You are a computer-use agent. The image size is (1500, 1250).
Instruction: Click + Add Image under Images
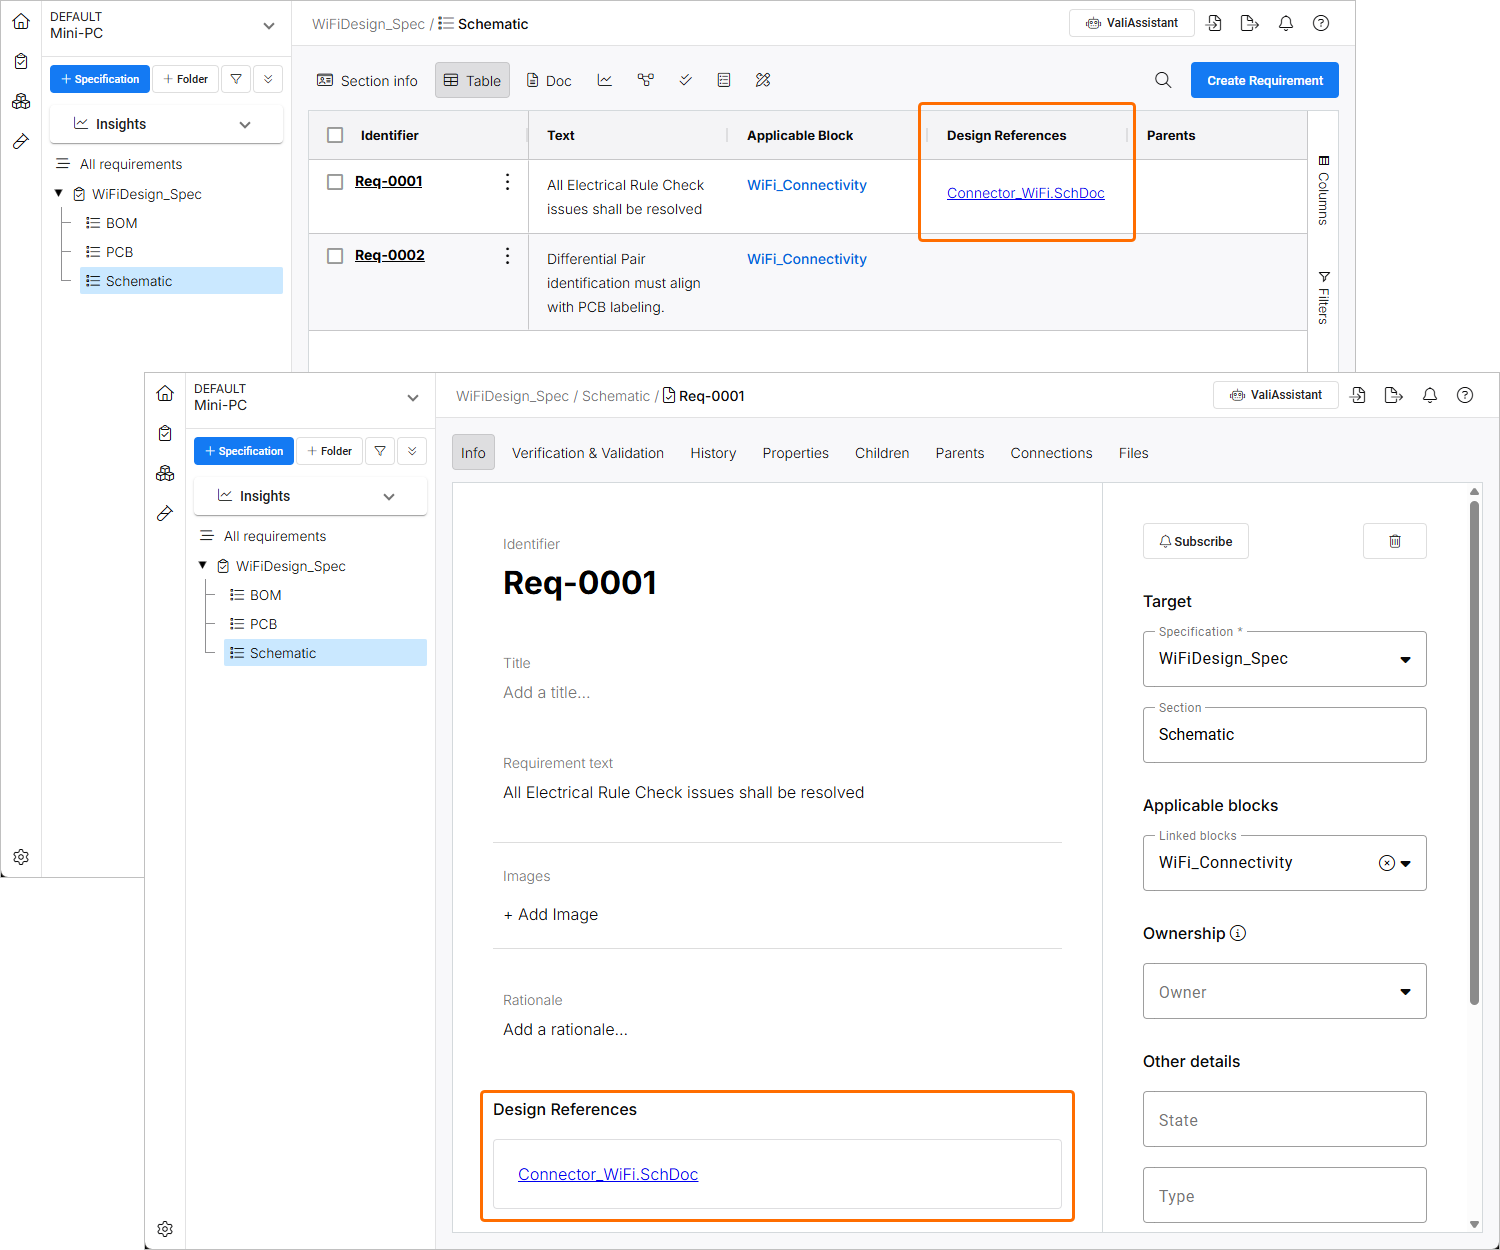(551, 914)
